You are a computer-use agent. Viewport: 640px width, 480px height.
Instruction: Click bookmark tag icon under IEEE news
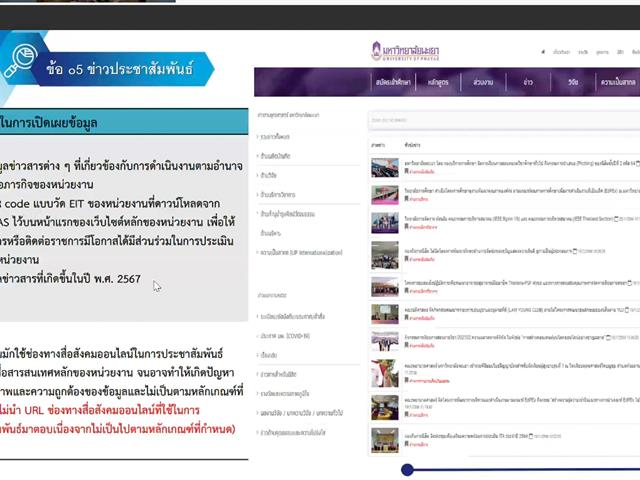pyautogui.click(x=407, y=226)
